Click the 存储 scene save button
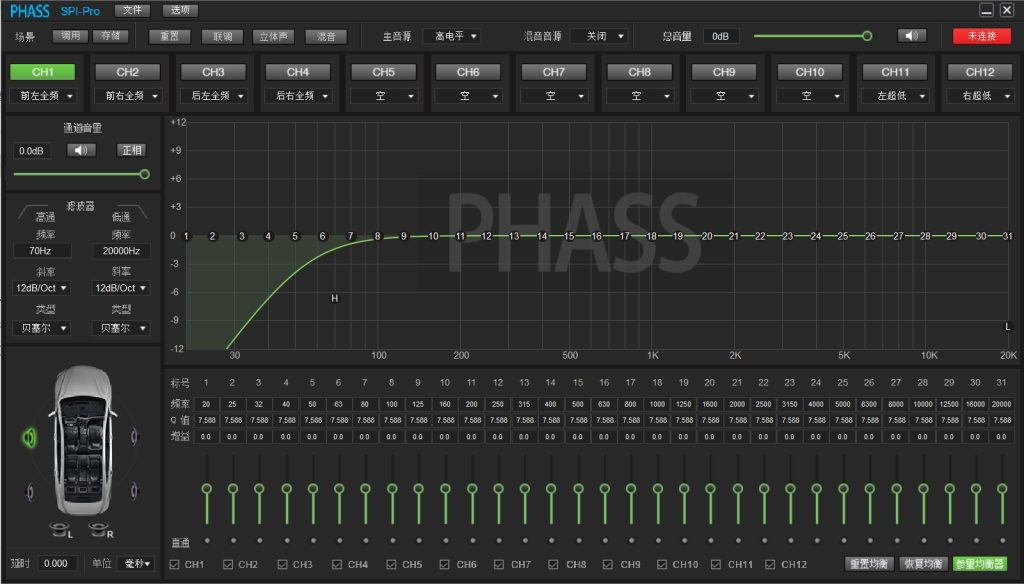 tap(110, 36)
